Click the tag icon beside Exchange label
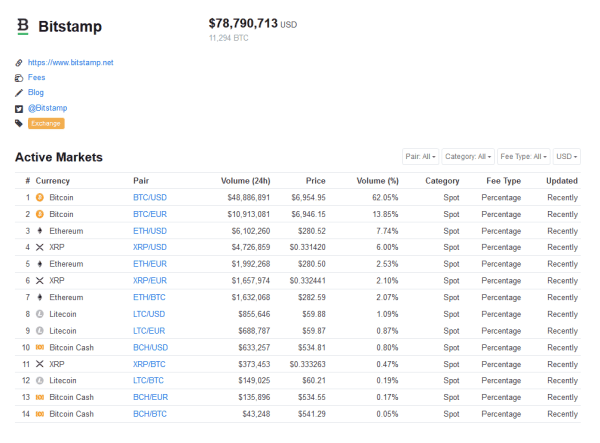This screenshot has height=443, width=600. [19, 123]
